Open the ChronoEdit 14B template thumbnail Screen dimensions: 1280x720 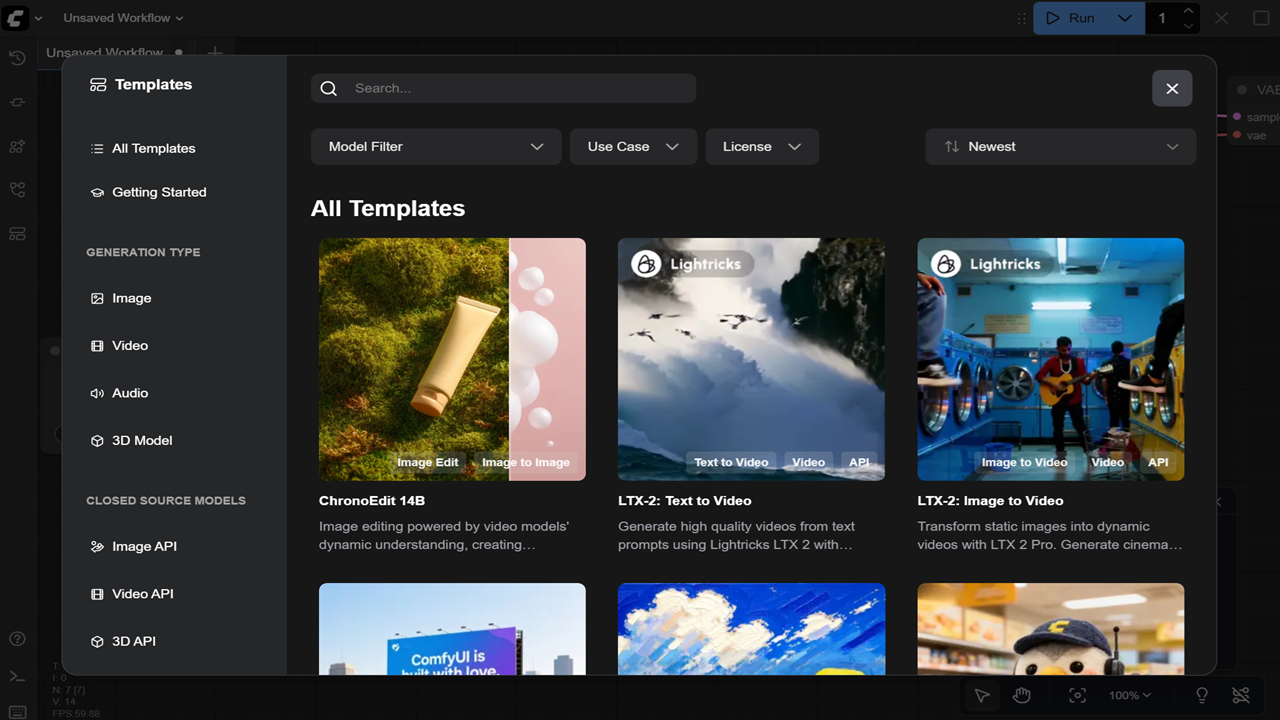tap(452, 359)
